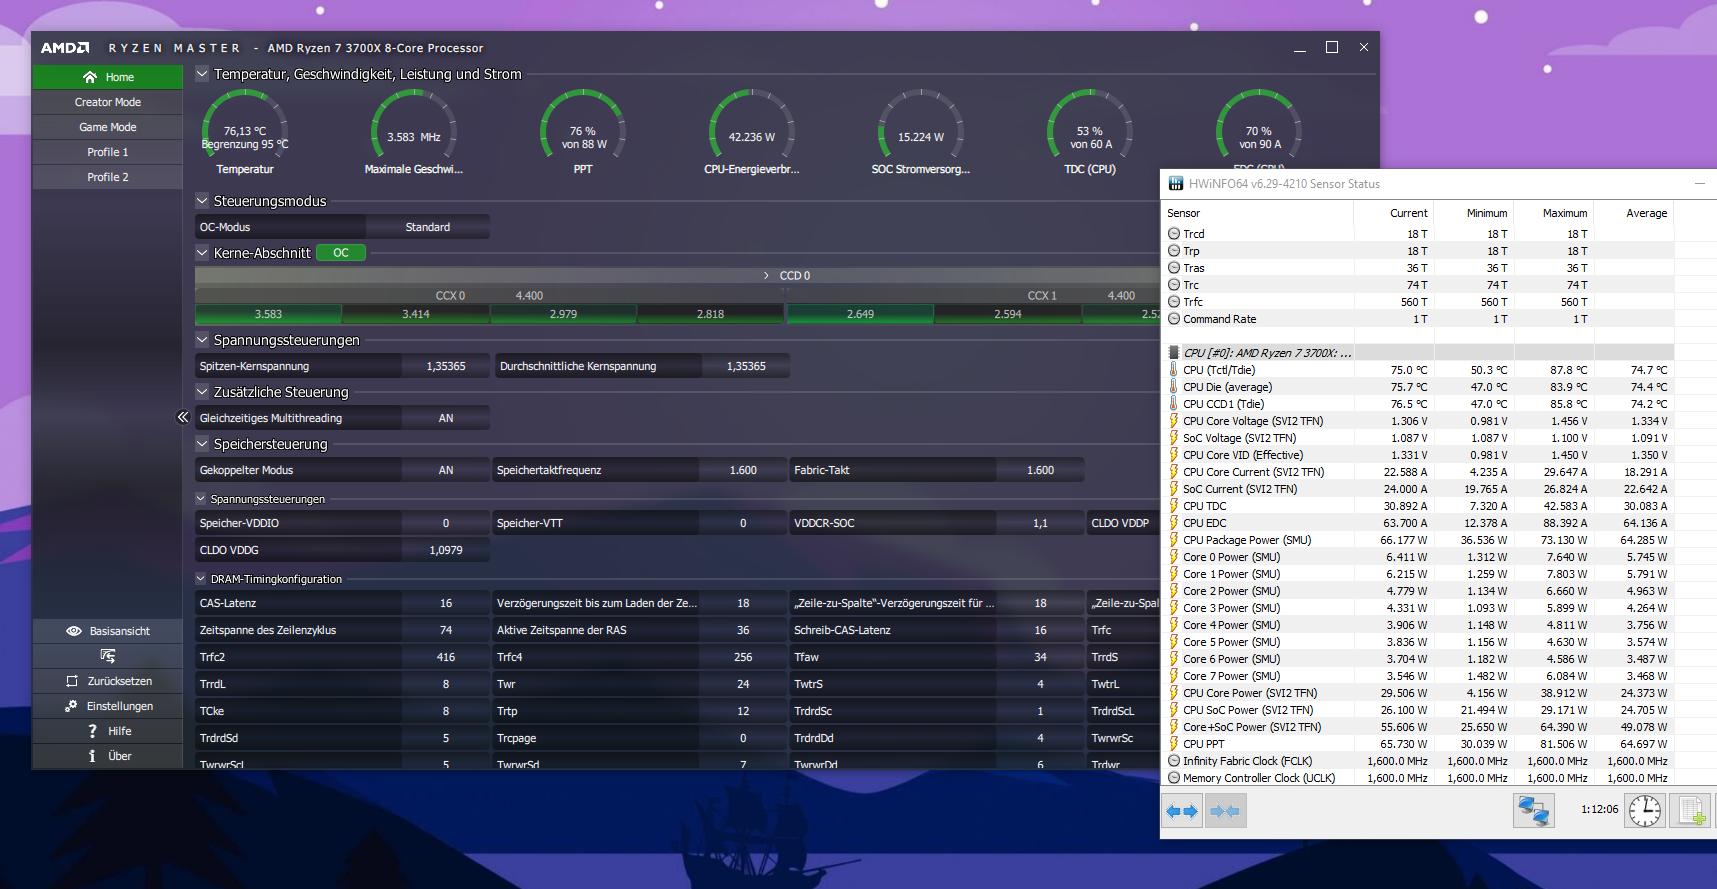Click lightning icon beside CPU Core Voltage

(x=1174, y=421)
